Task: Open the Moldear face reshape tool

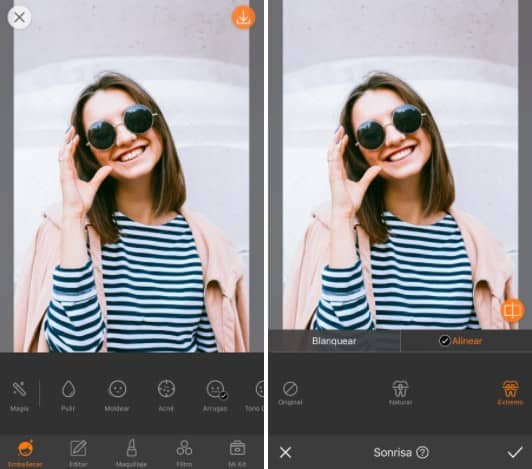Action: [x=117, y=395]
